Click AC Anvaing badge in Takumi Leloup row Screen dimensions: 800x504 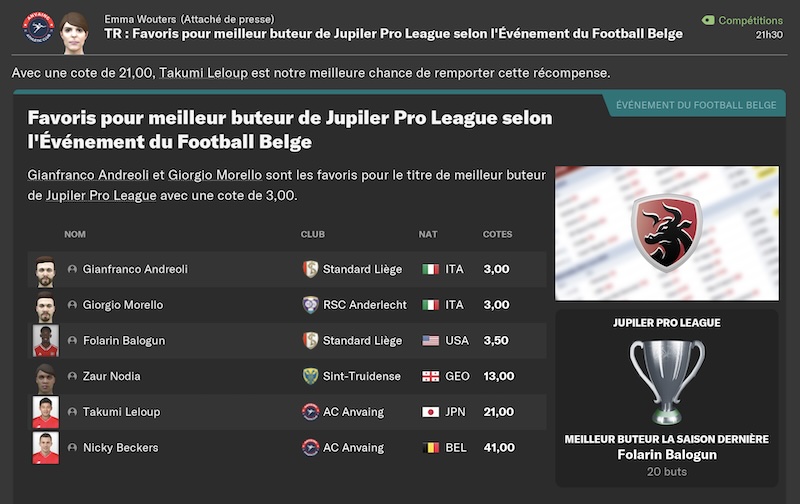(310, 412)
